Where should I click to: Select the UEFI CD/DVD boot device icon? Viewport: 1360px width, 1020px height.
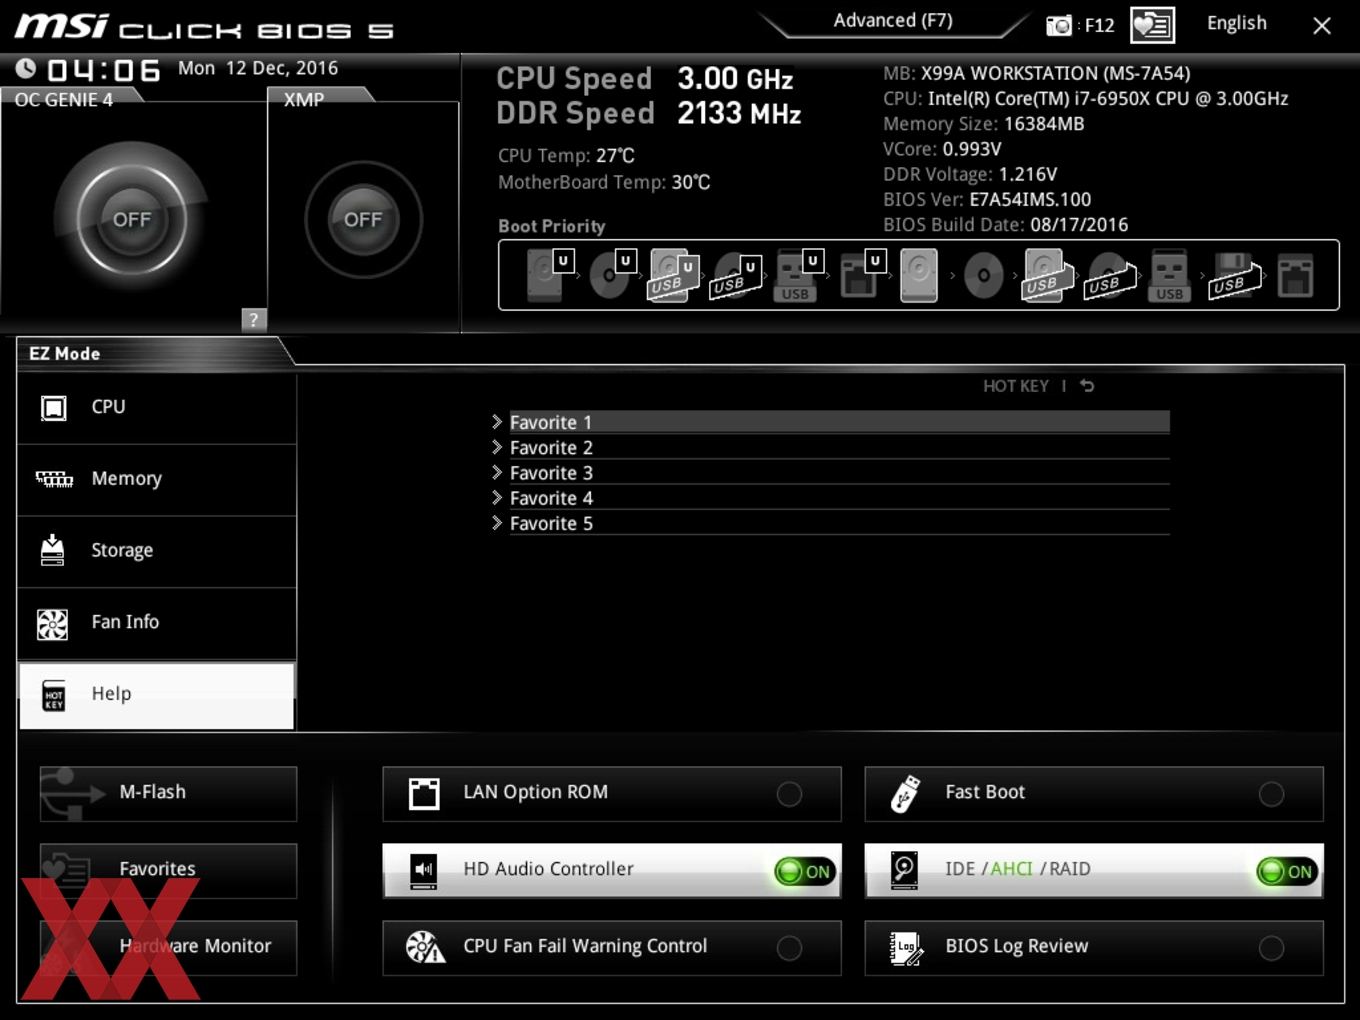pos(612,275)
